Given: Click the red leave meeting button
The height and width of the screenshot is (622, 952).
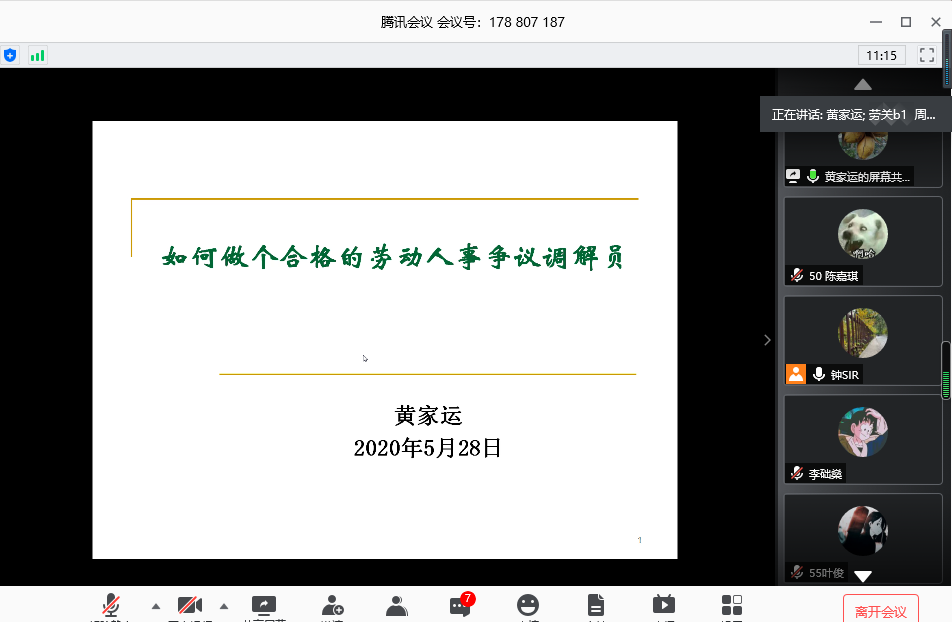Looking at the screenshot, I should [x=880, y=609].
